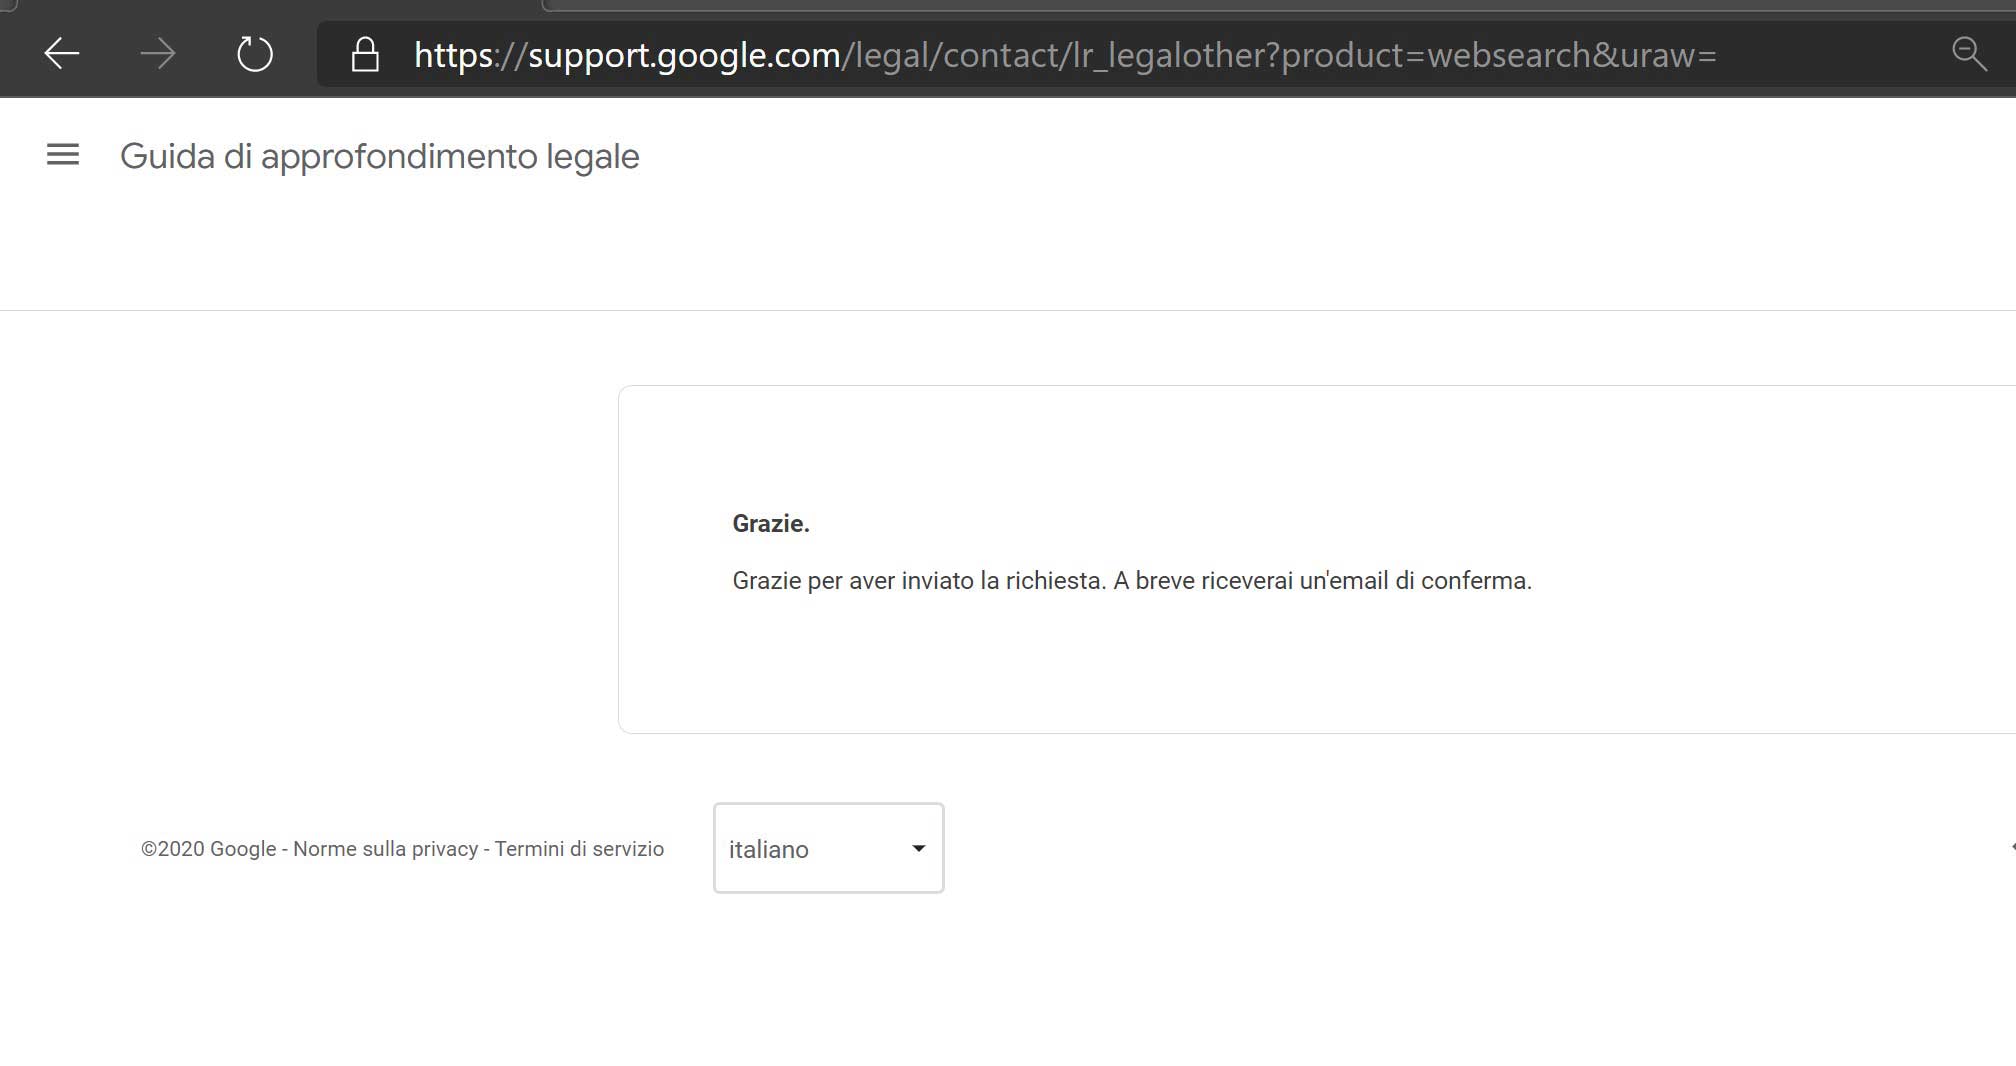Open Termini di servizio link
The width and height of the screenshot is (2016, 1066).
point(579,849)
